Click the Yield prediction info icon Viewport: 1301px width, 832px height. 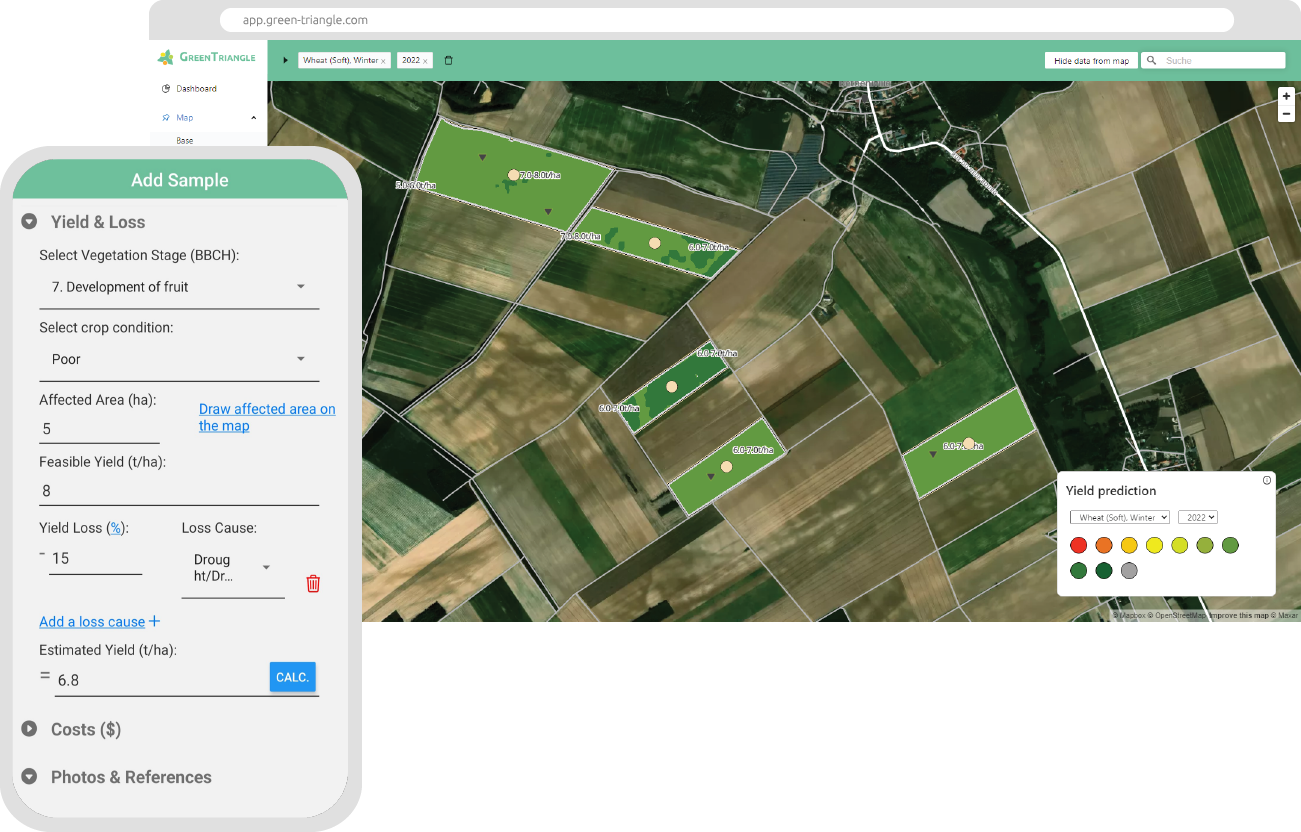coord(1267,481)
